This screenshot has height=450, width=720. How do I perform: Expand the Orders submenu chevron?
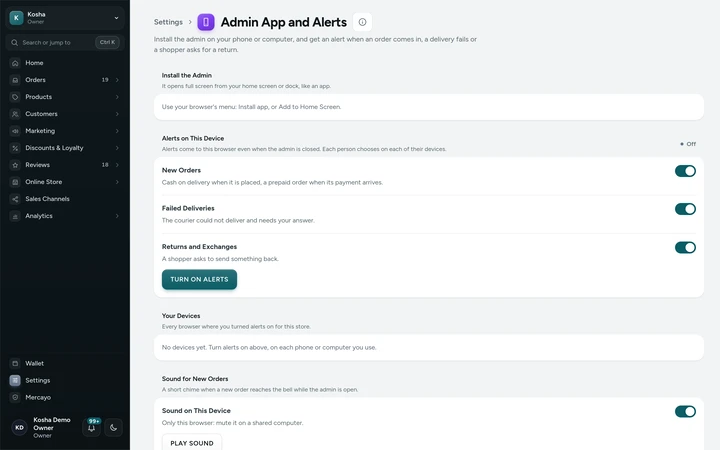[x=117, y=80]
